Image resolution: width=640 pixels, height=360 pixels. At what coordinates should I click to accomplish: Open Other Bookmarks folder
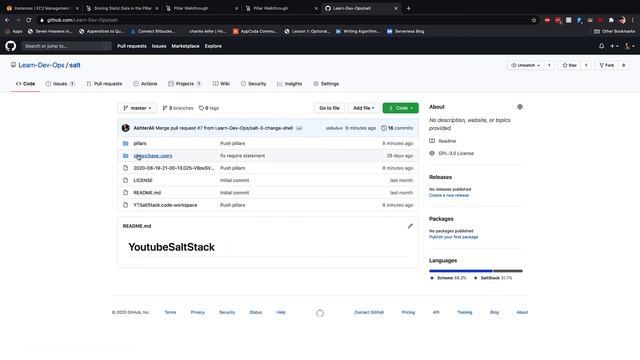[614, 31]
